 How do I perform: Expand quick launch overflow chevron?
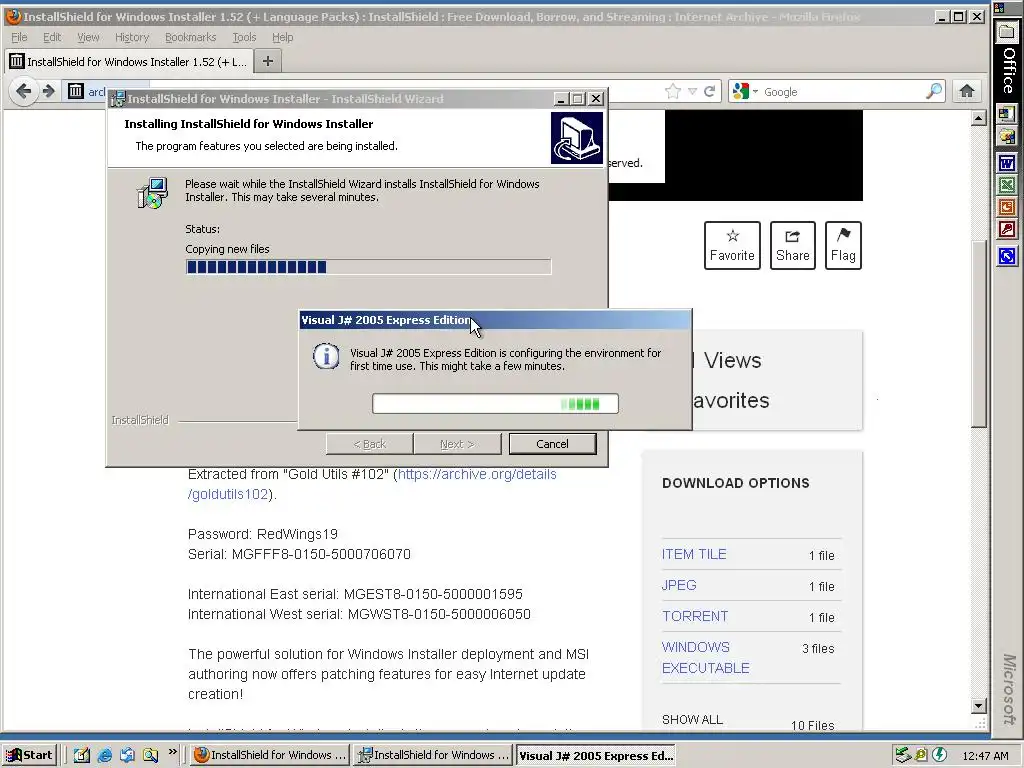pyautogui.click(x=172, y=752)
